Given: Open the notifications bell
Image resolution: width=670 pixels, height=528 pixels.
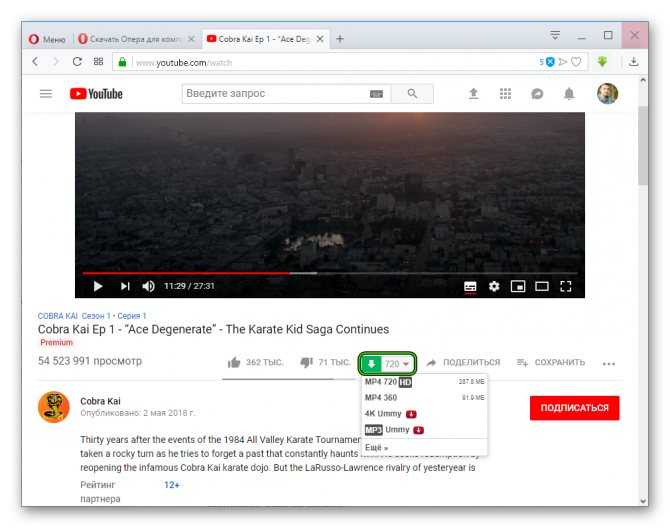Looking at the screenshot, I should 569,94.
